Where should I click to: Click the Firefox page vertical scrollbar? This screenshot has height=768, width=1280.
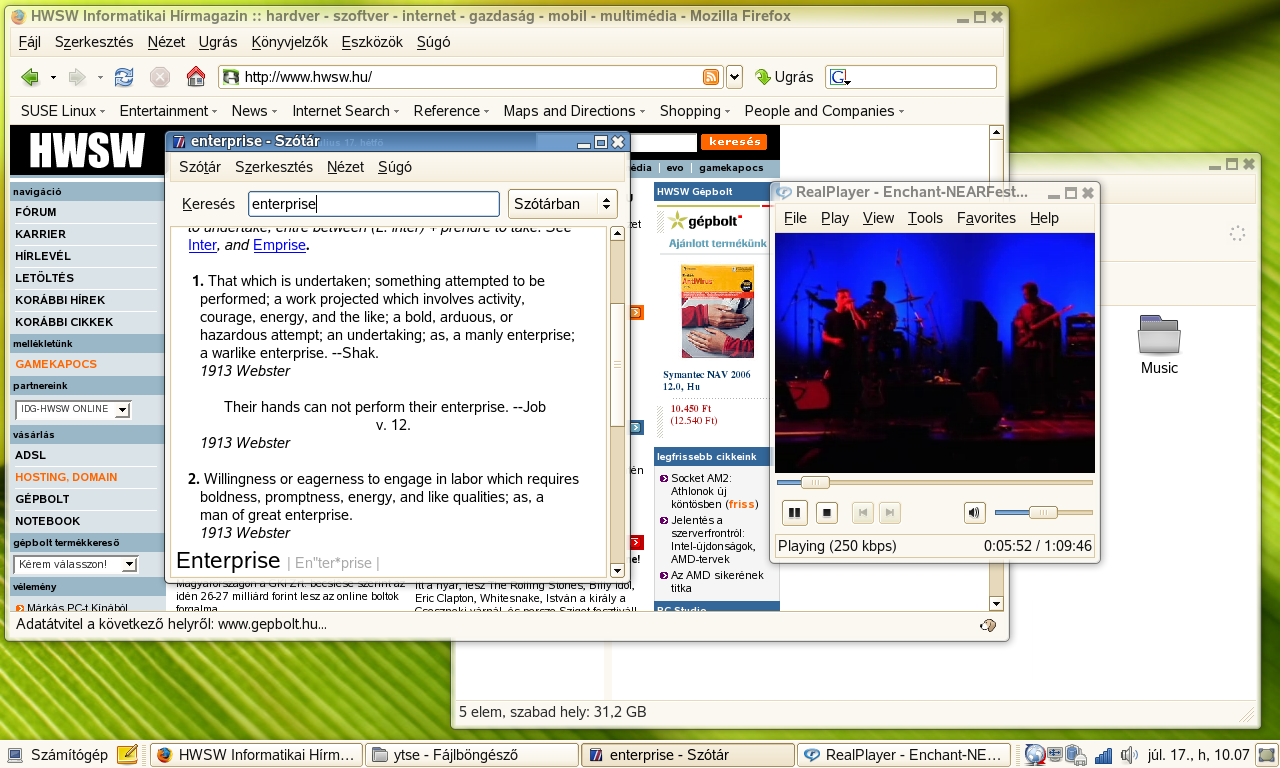[x=996, y=367]
